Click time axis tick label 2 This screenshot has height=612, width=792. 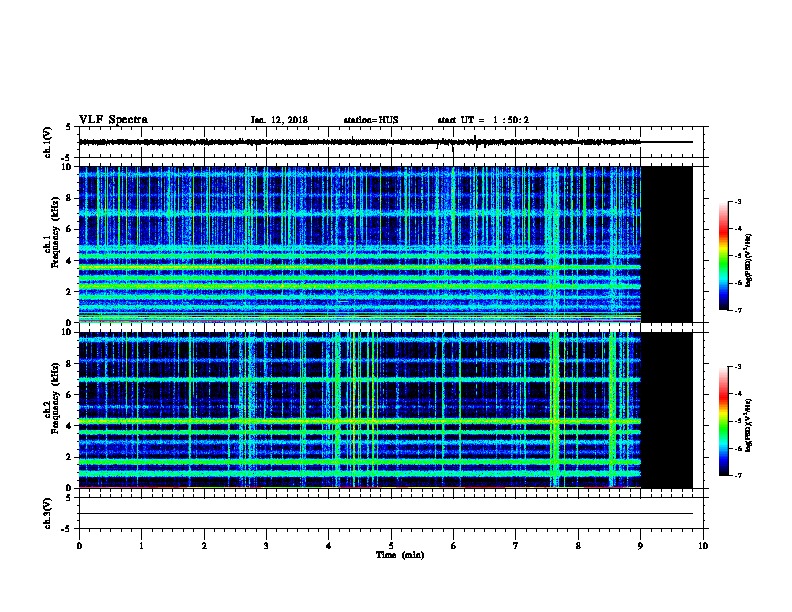204,545
